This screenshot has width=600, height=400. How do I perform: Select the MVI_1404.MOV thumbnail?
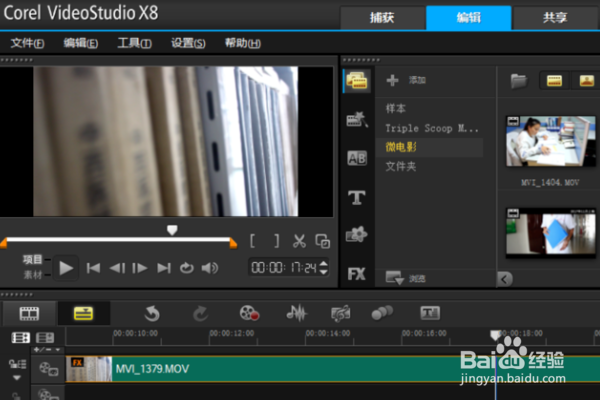tap(551, 142)
